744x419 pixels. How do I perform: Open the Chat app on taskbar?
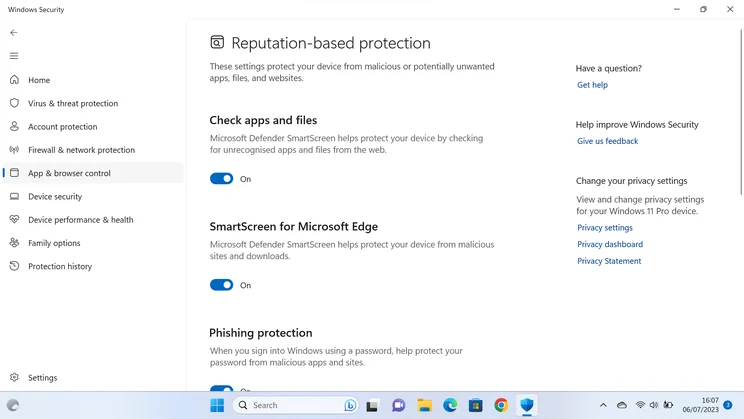click(398, 405)
